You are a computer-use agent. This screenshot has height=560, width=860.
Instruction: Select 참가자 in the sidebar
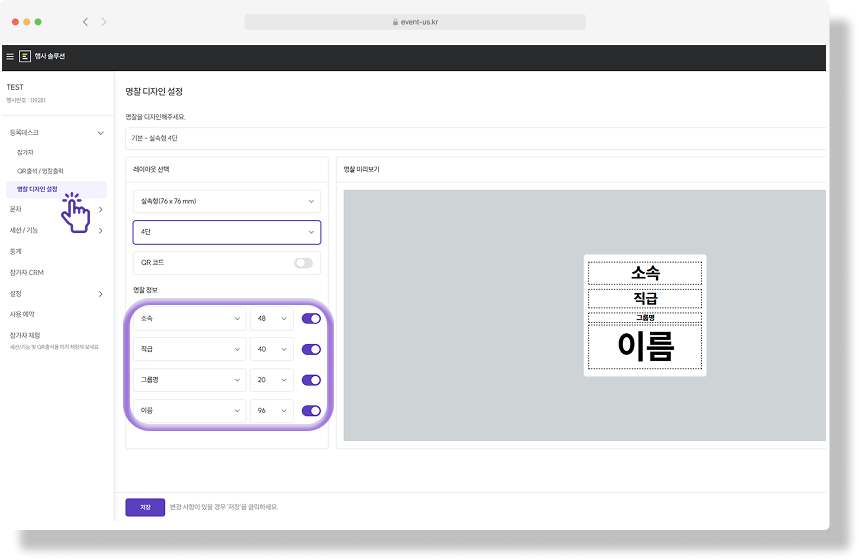(x=25, y=152)
